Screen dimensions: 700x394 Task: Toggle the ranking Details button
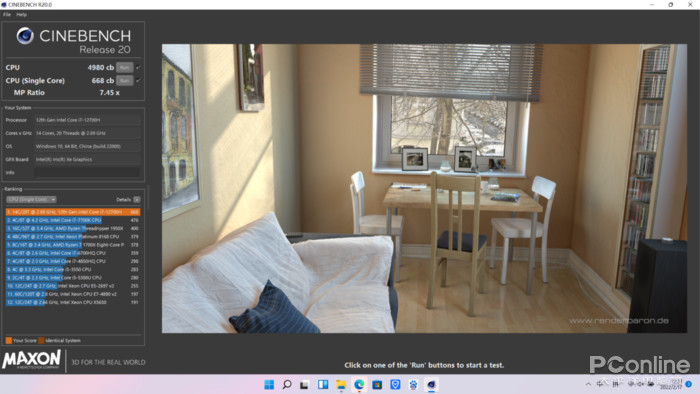pyautogui.click(x=137, y=199)
